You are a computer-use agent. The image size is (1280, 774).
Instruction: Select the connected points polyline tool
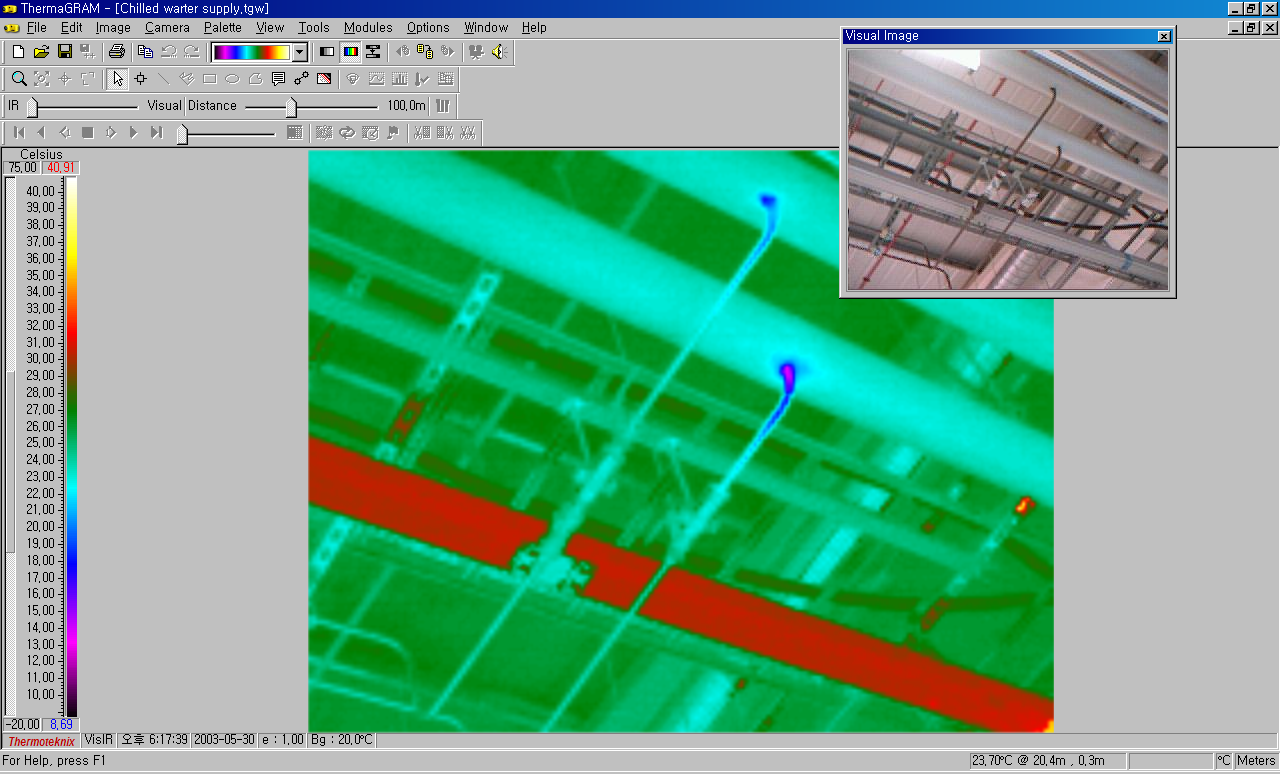pyautogui.click(x=301, y=79)
